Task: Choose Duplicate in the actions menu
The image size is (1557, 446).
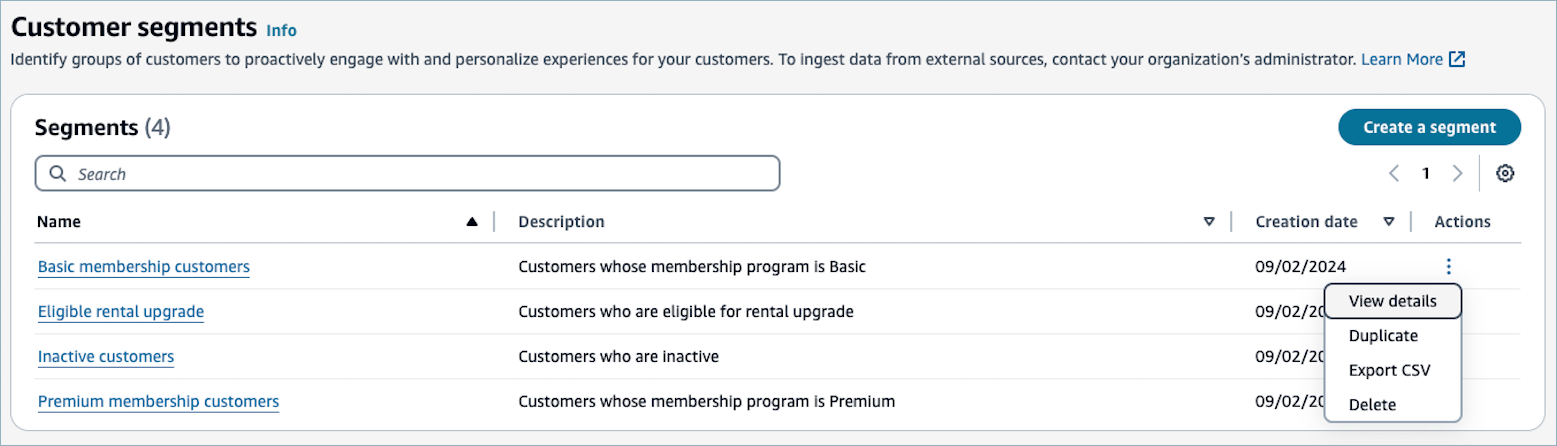Action: [x=1383, y=336]
